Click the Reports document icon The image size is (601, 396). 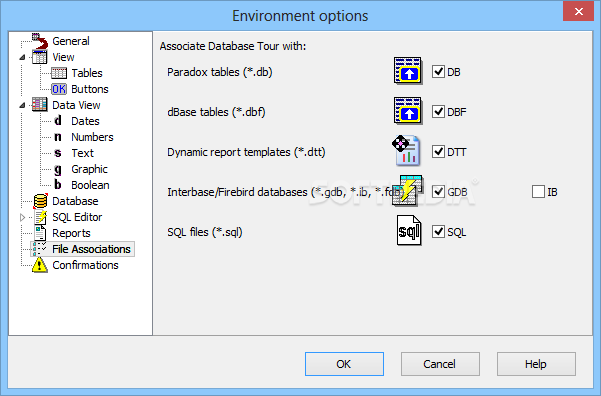(x=40, y=233)
